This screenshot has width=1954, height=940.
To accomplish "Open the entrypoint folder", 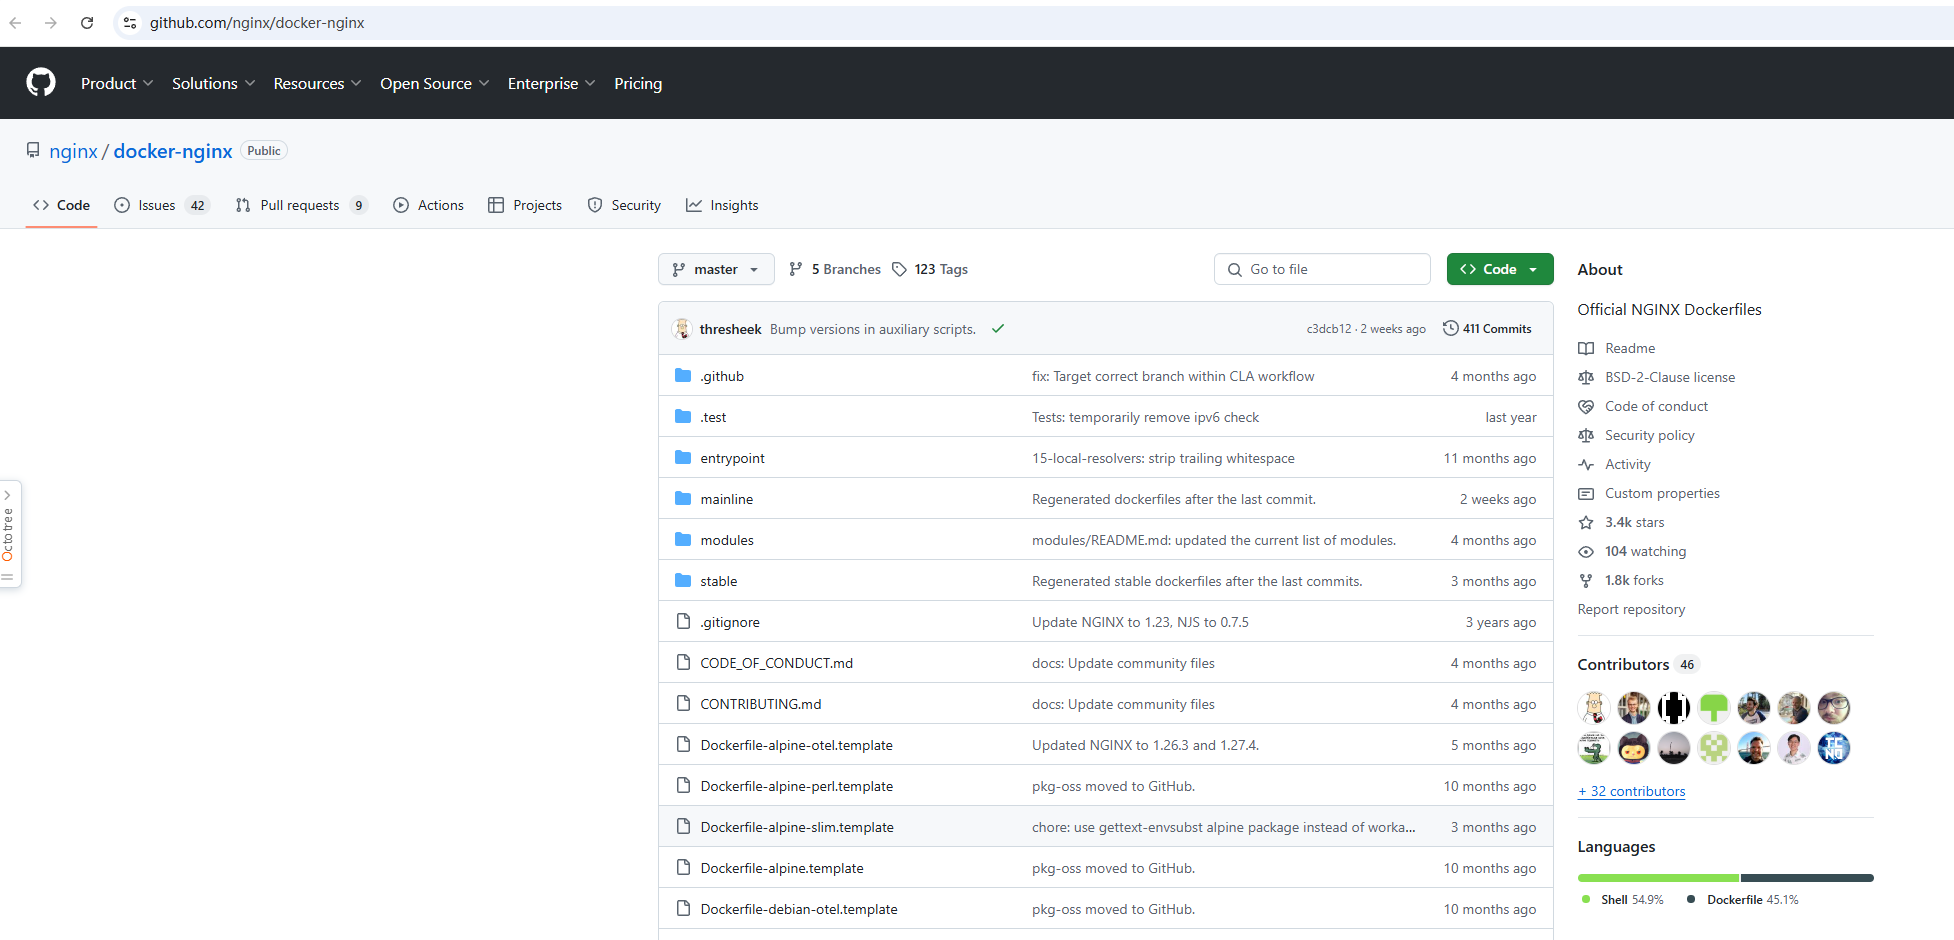I will coord(732,458).
